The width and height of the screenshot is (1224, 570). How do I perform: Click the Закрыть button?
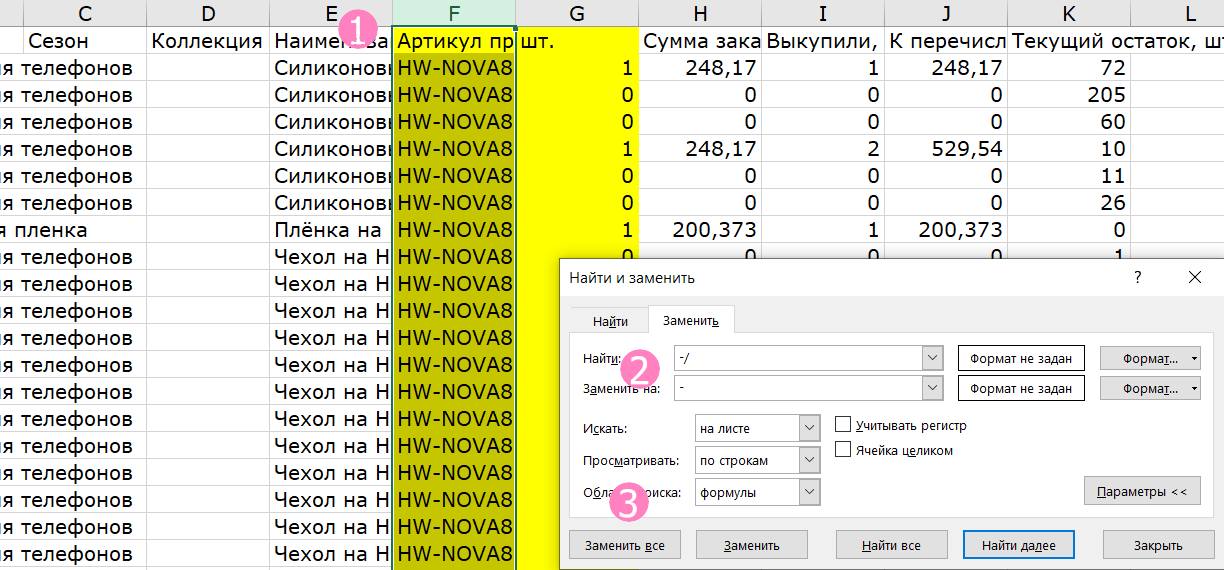point(1158,545)
